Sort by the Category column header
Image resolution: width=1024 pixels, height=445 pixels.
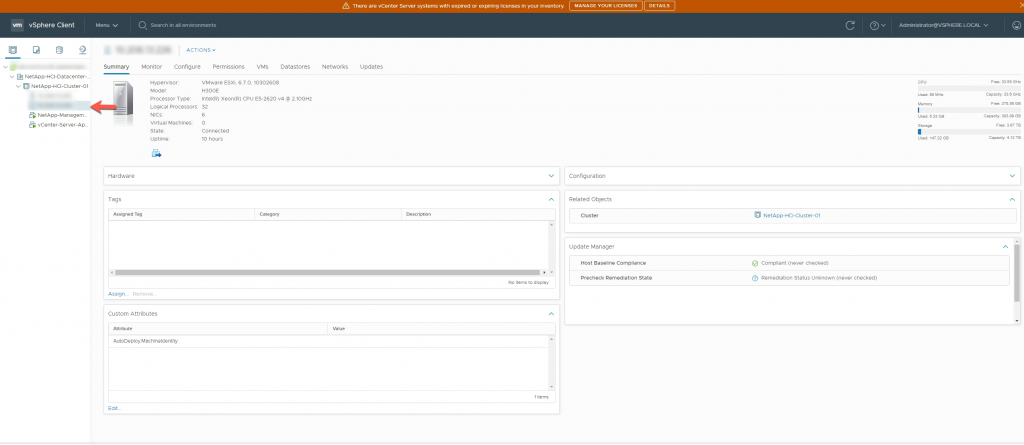point(328,214)
